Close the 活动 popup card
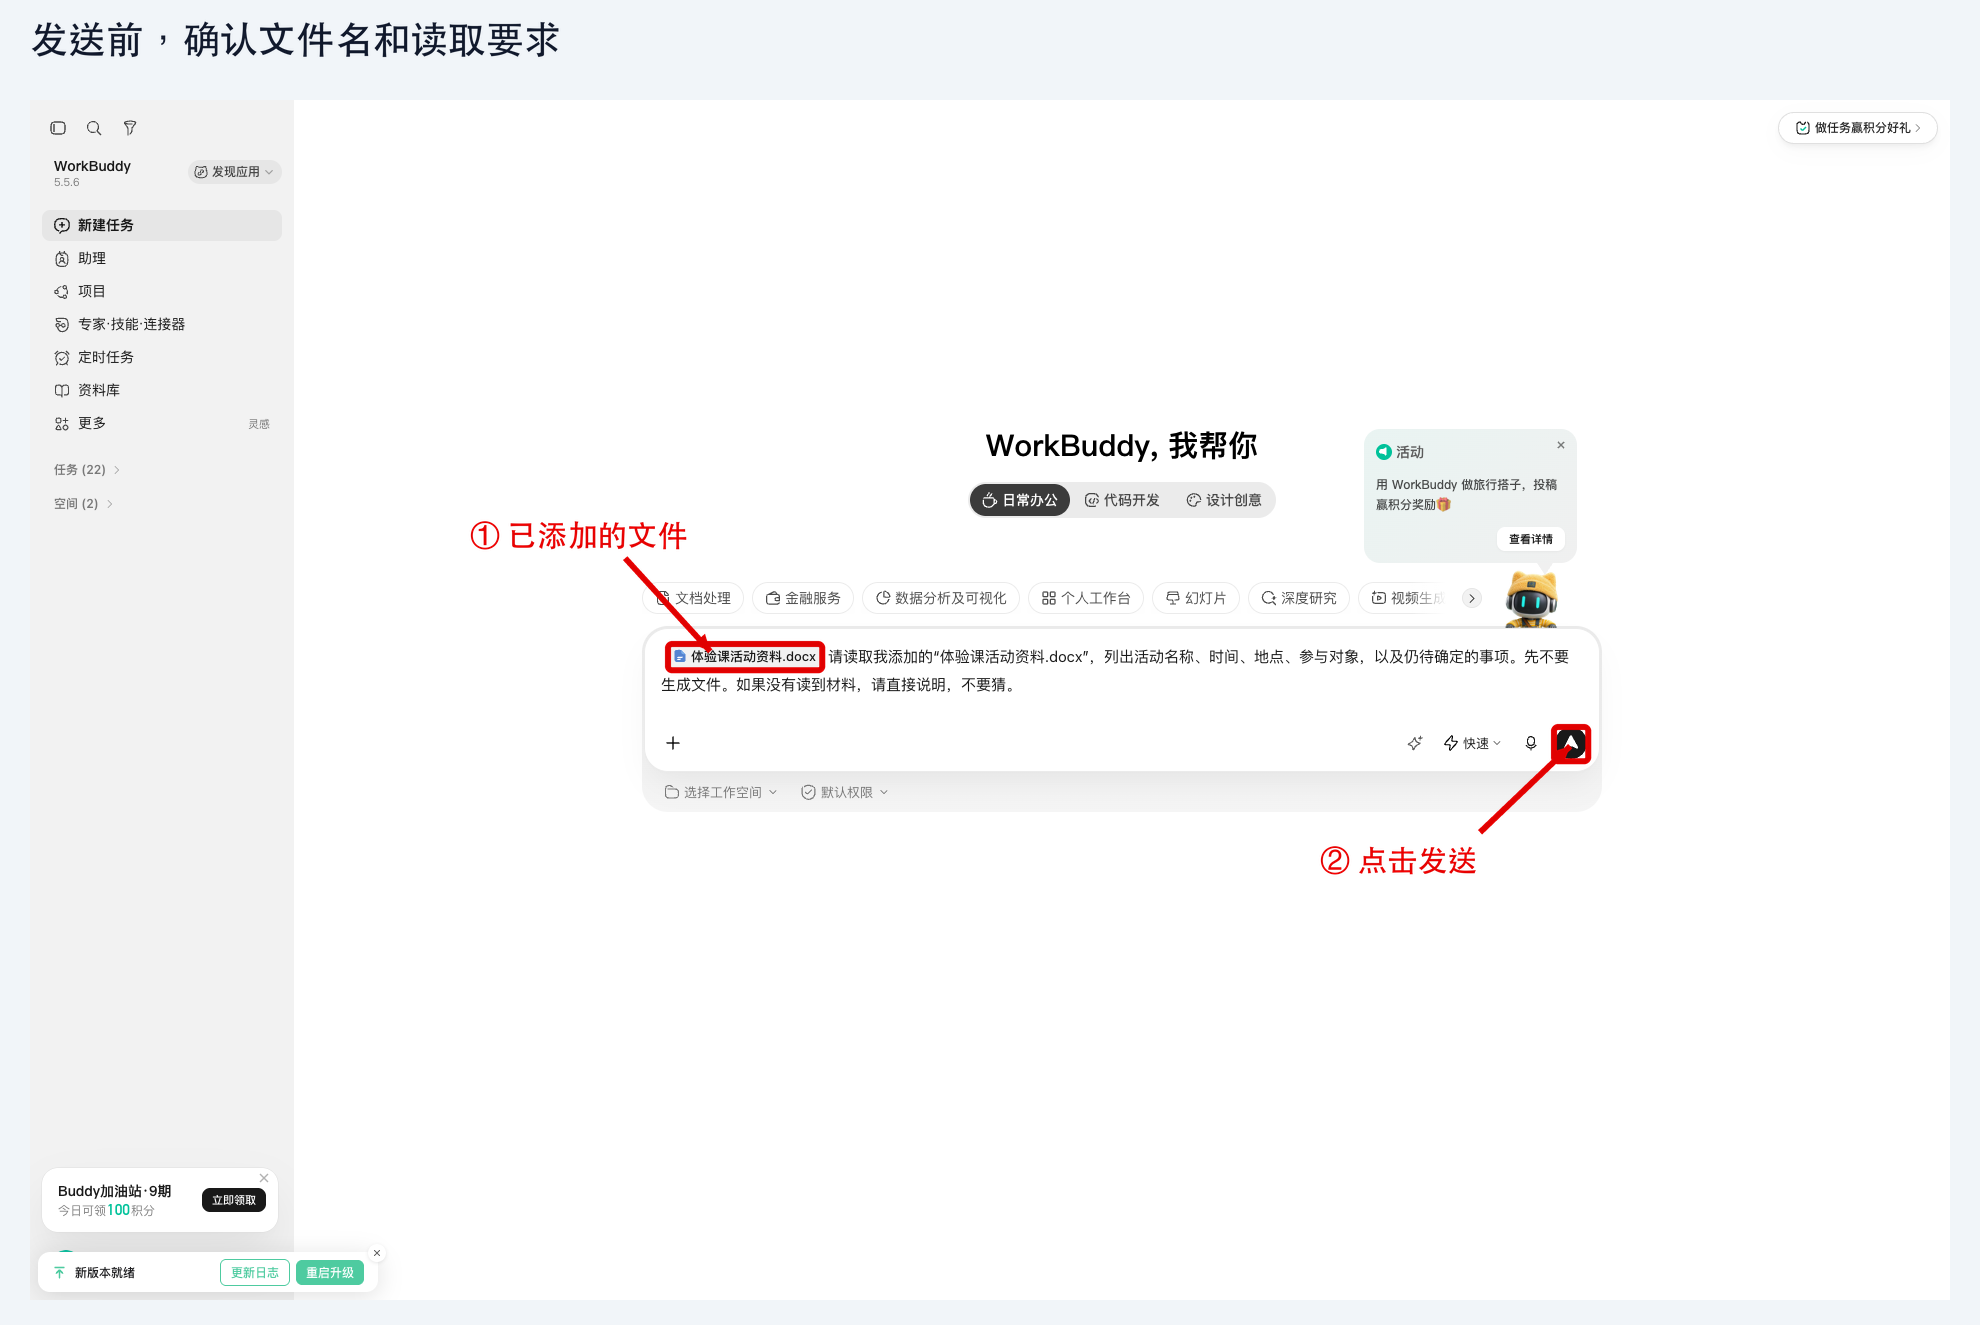The height and width of the screenshot is (1325, 1980). pos(1561,445)
